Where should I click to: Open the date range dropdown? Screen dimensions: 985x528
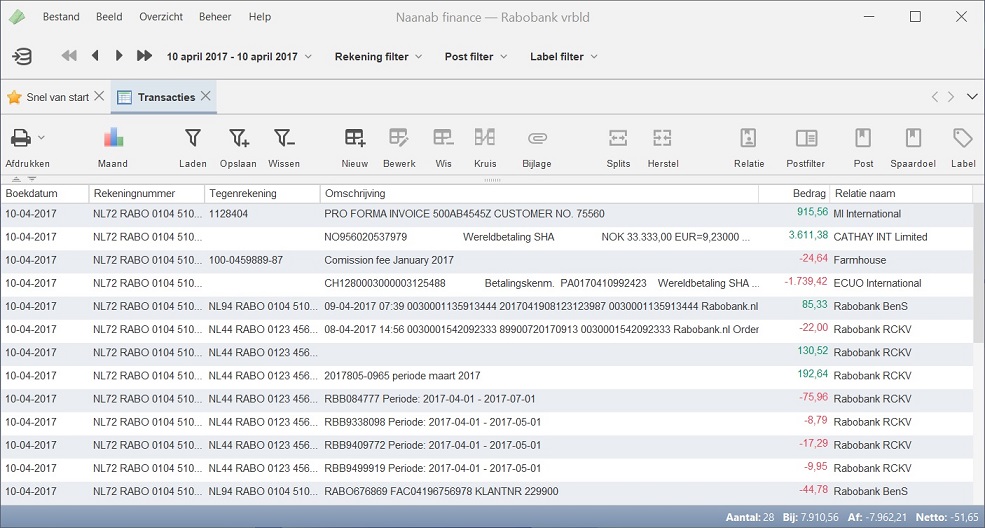pos(239,57)
